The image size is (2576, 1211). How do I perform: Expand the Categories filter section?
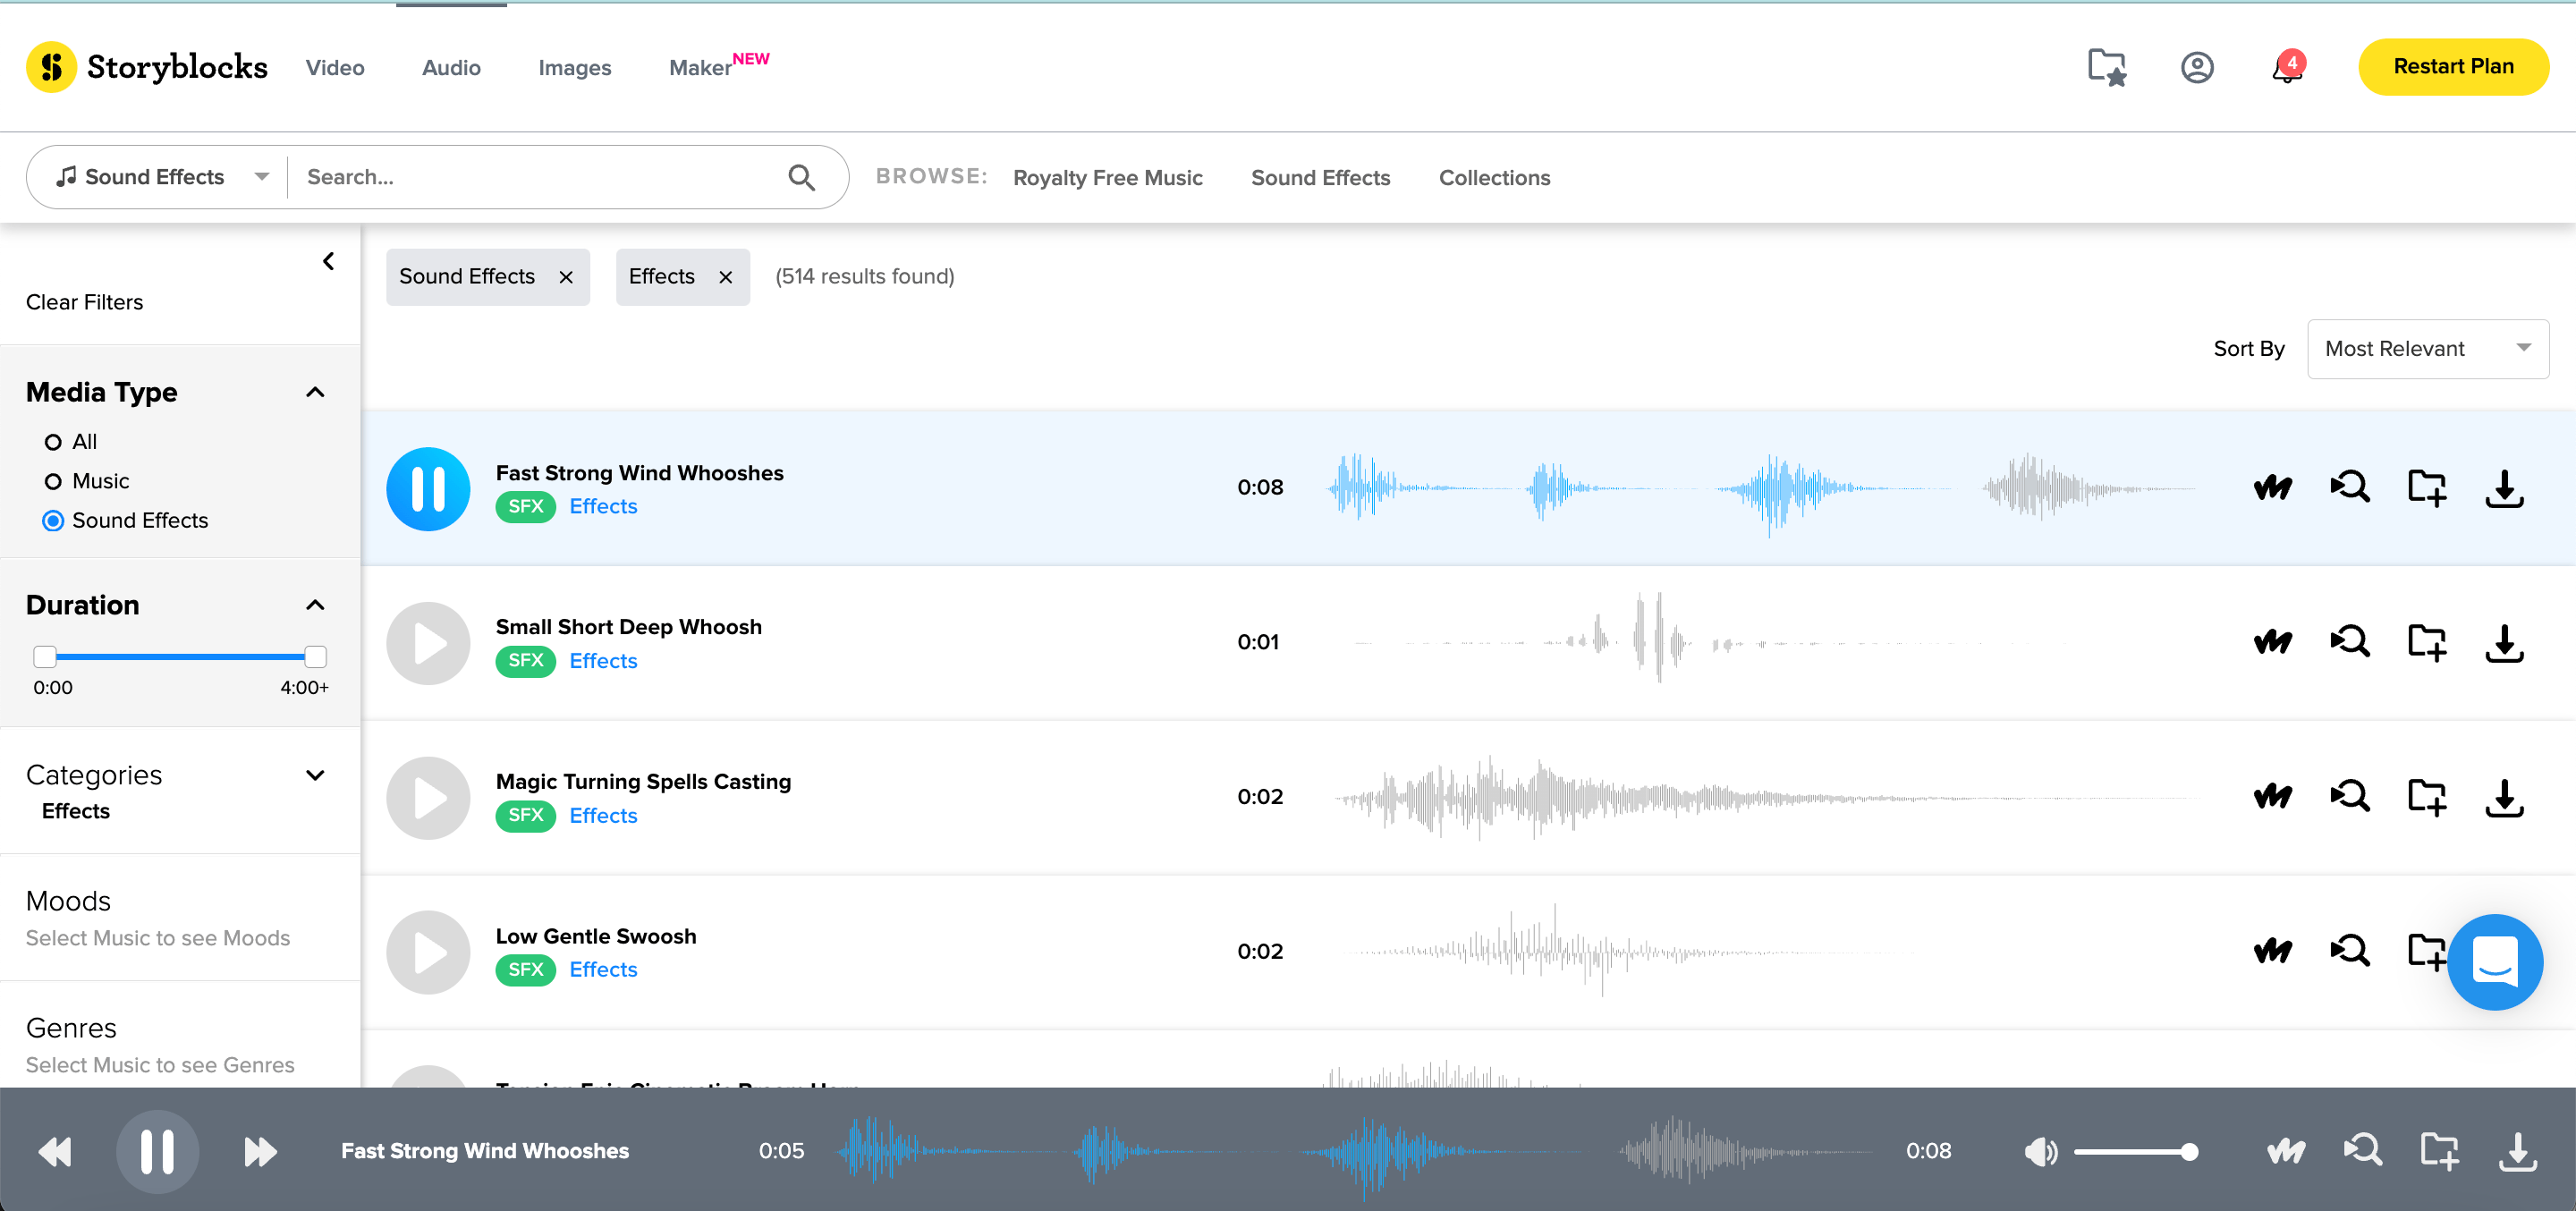point(315,775)
